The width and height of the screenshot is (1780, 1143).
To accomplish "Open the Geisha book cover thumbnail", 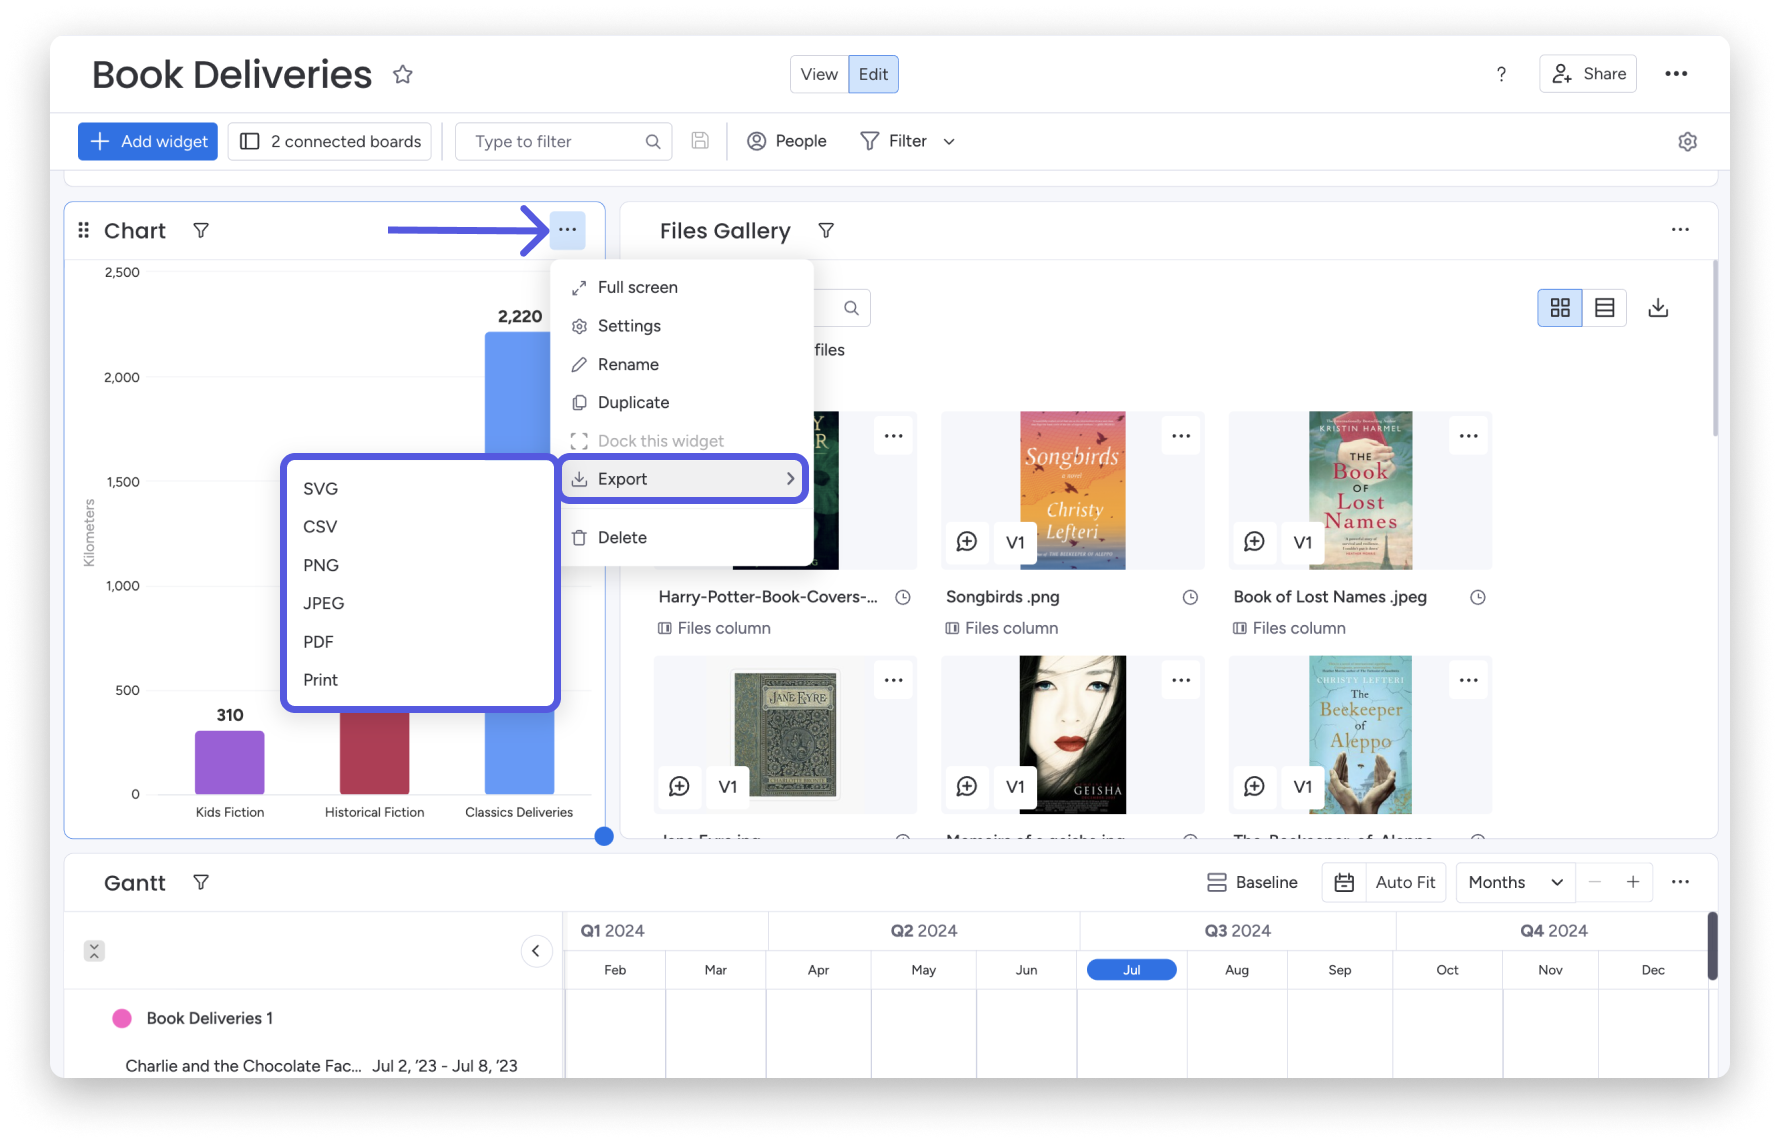I will pos(1073,735).
